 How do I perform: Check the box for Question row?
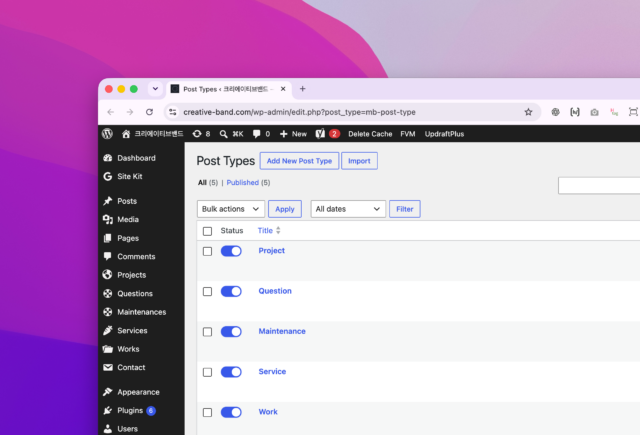coord(207,292)
